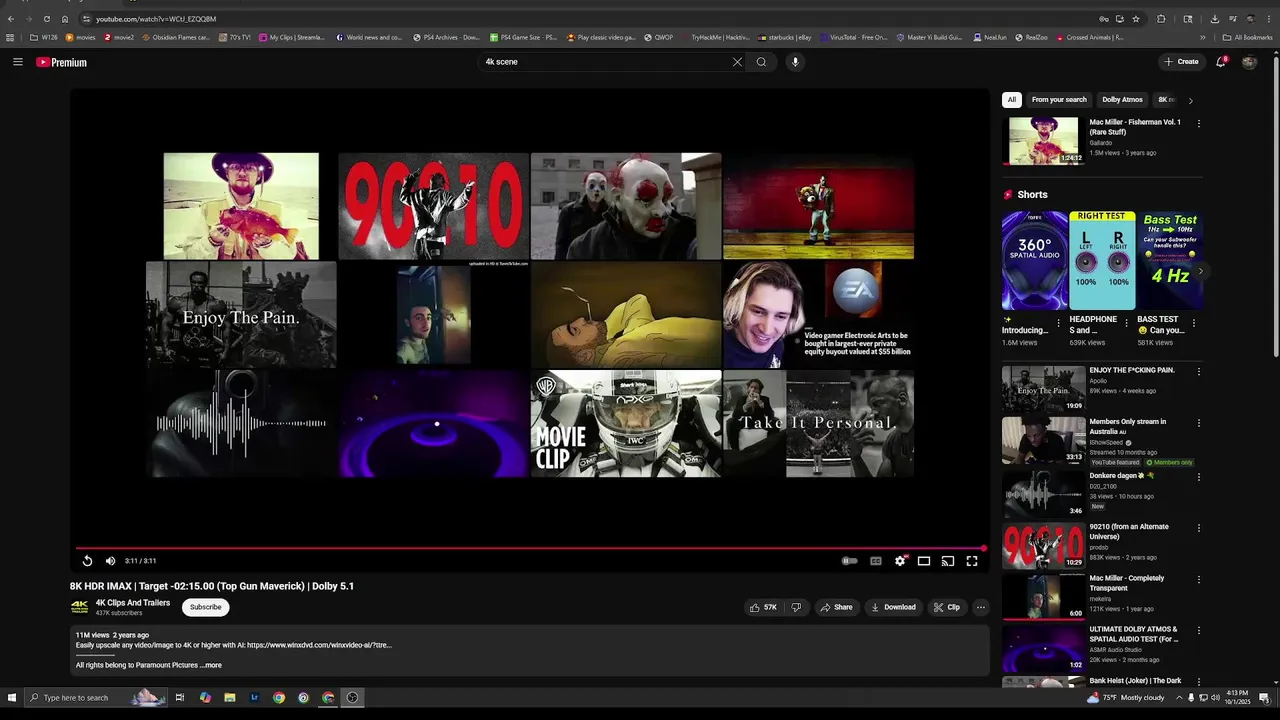The image size is (1280, 720).
Task: Select the All filter chip
Action: coord(1012,100)
